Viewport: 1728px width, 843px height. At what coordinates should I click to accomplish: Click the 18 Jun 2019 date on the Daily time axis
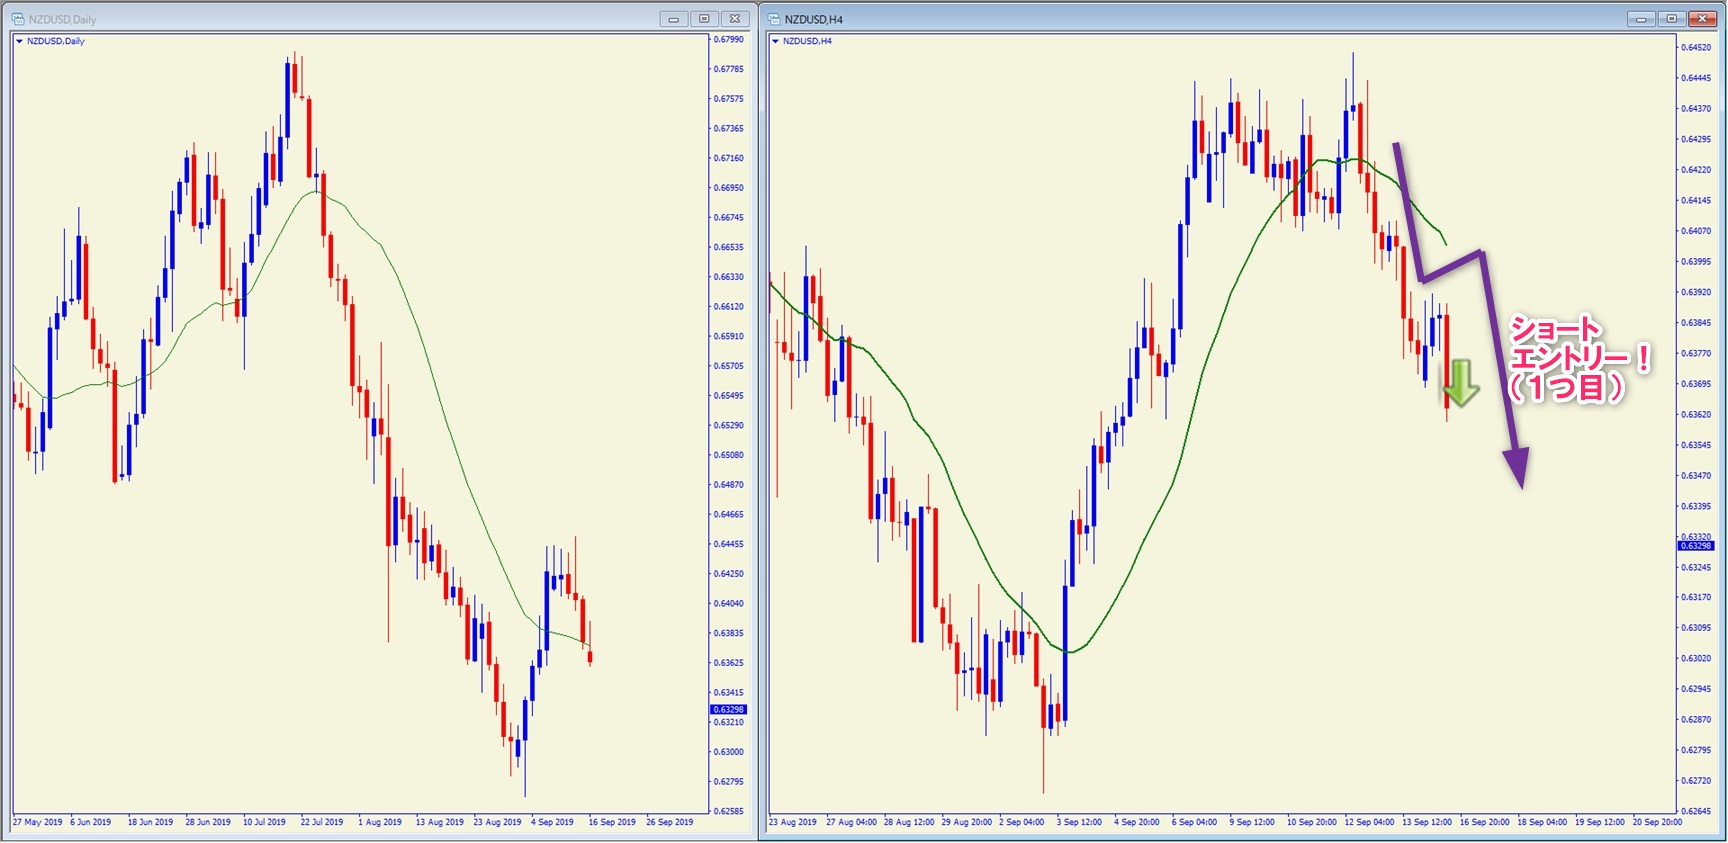150,822
